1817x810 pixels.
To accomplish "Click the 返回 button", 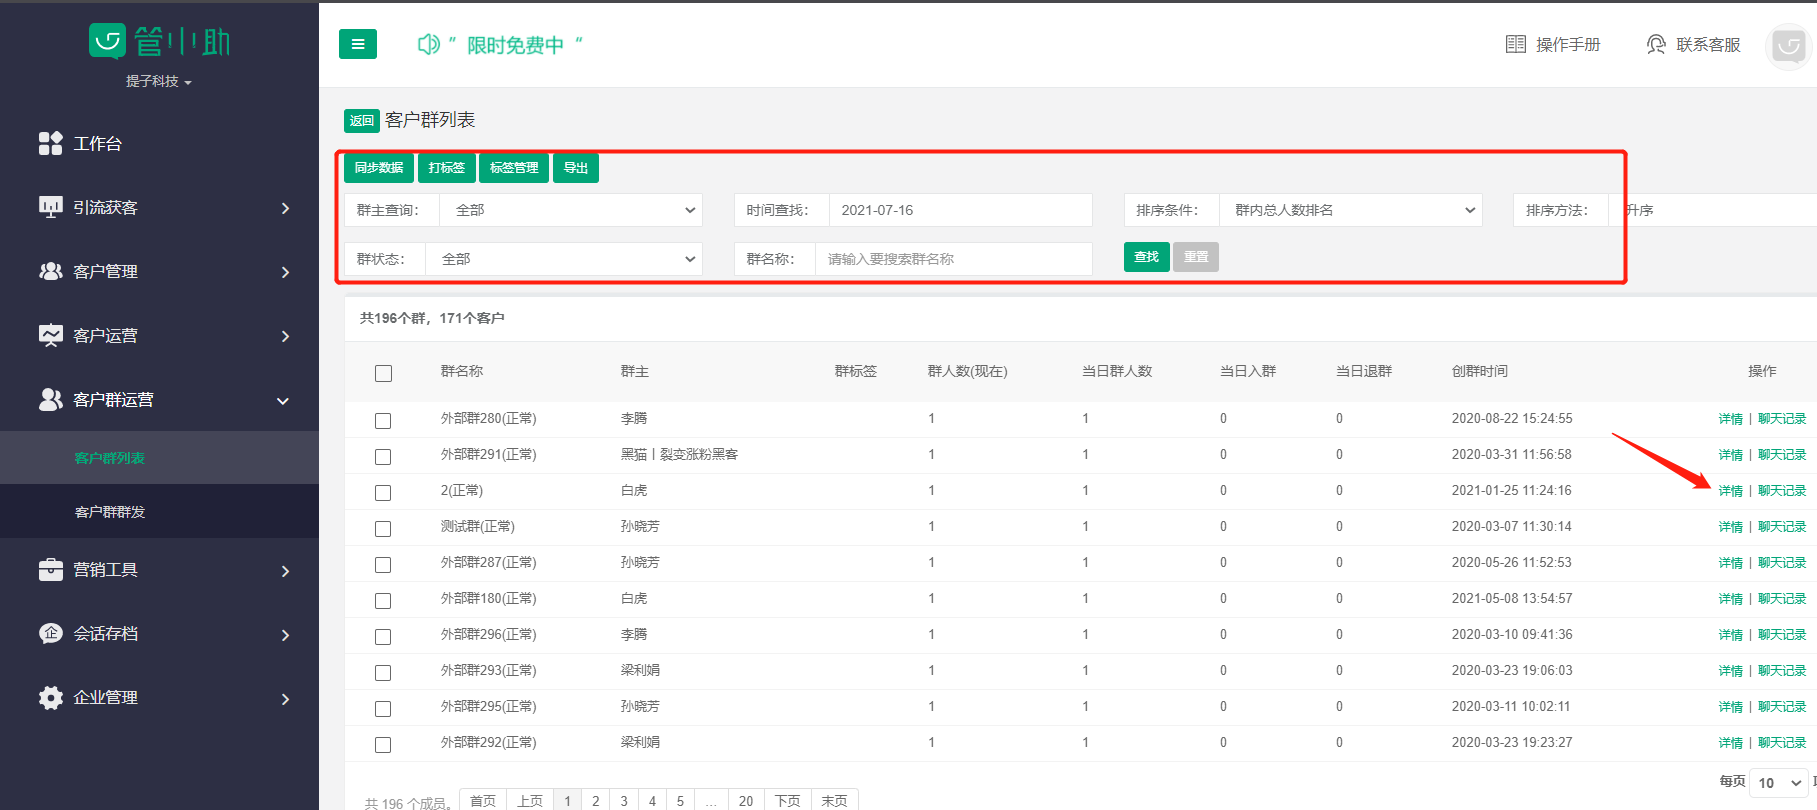I will coord(362,121).
